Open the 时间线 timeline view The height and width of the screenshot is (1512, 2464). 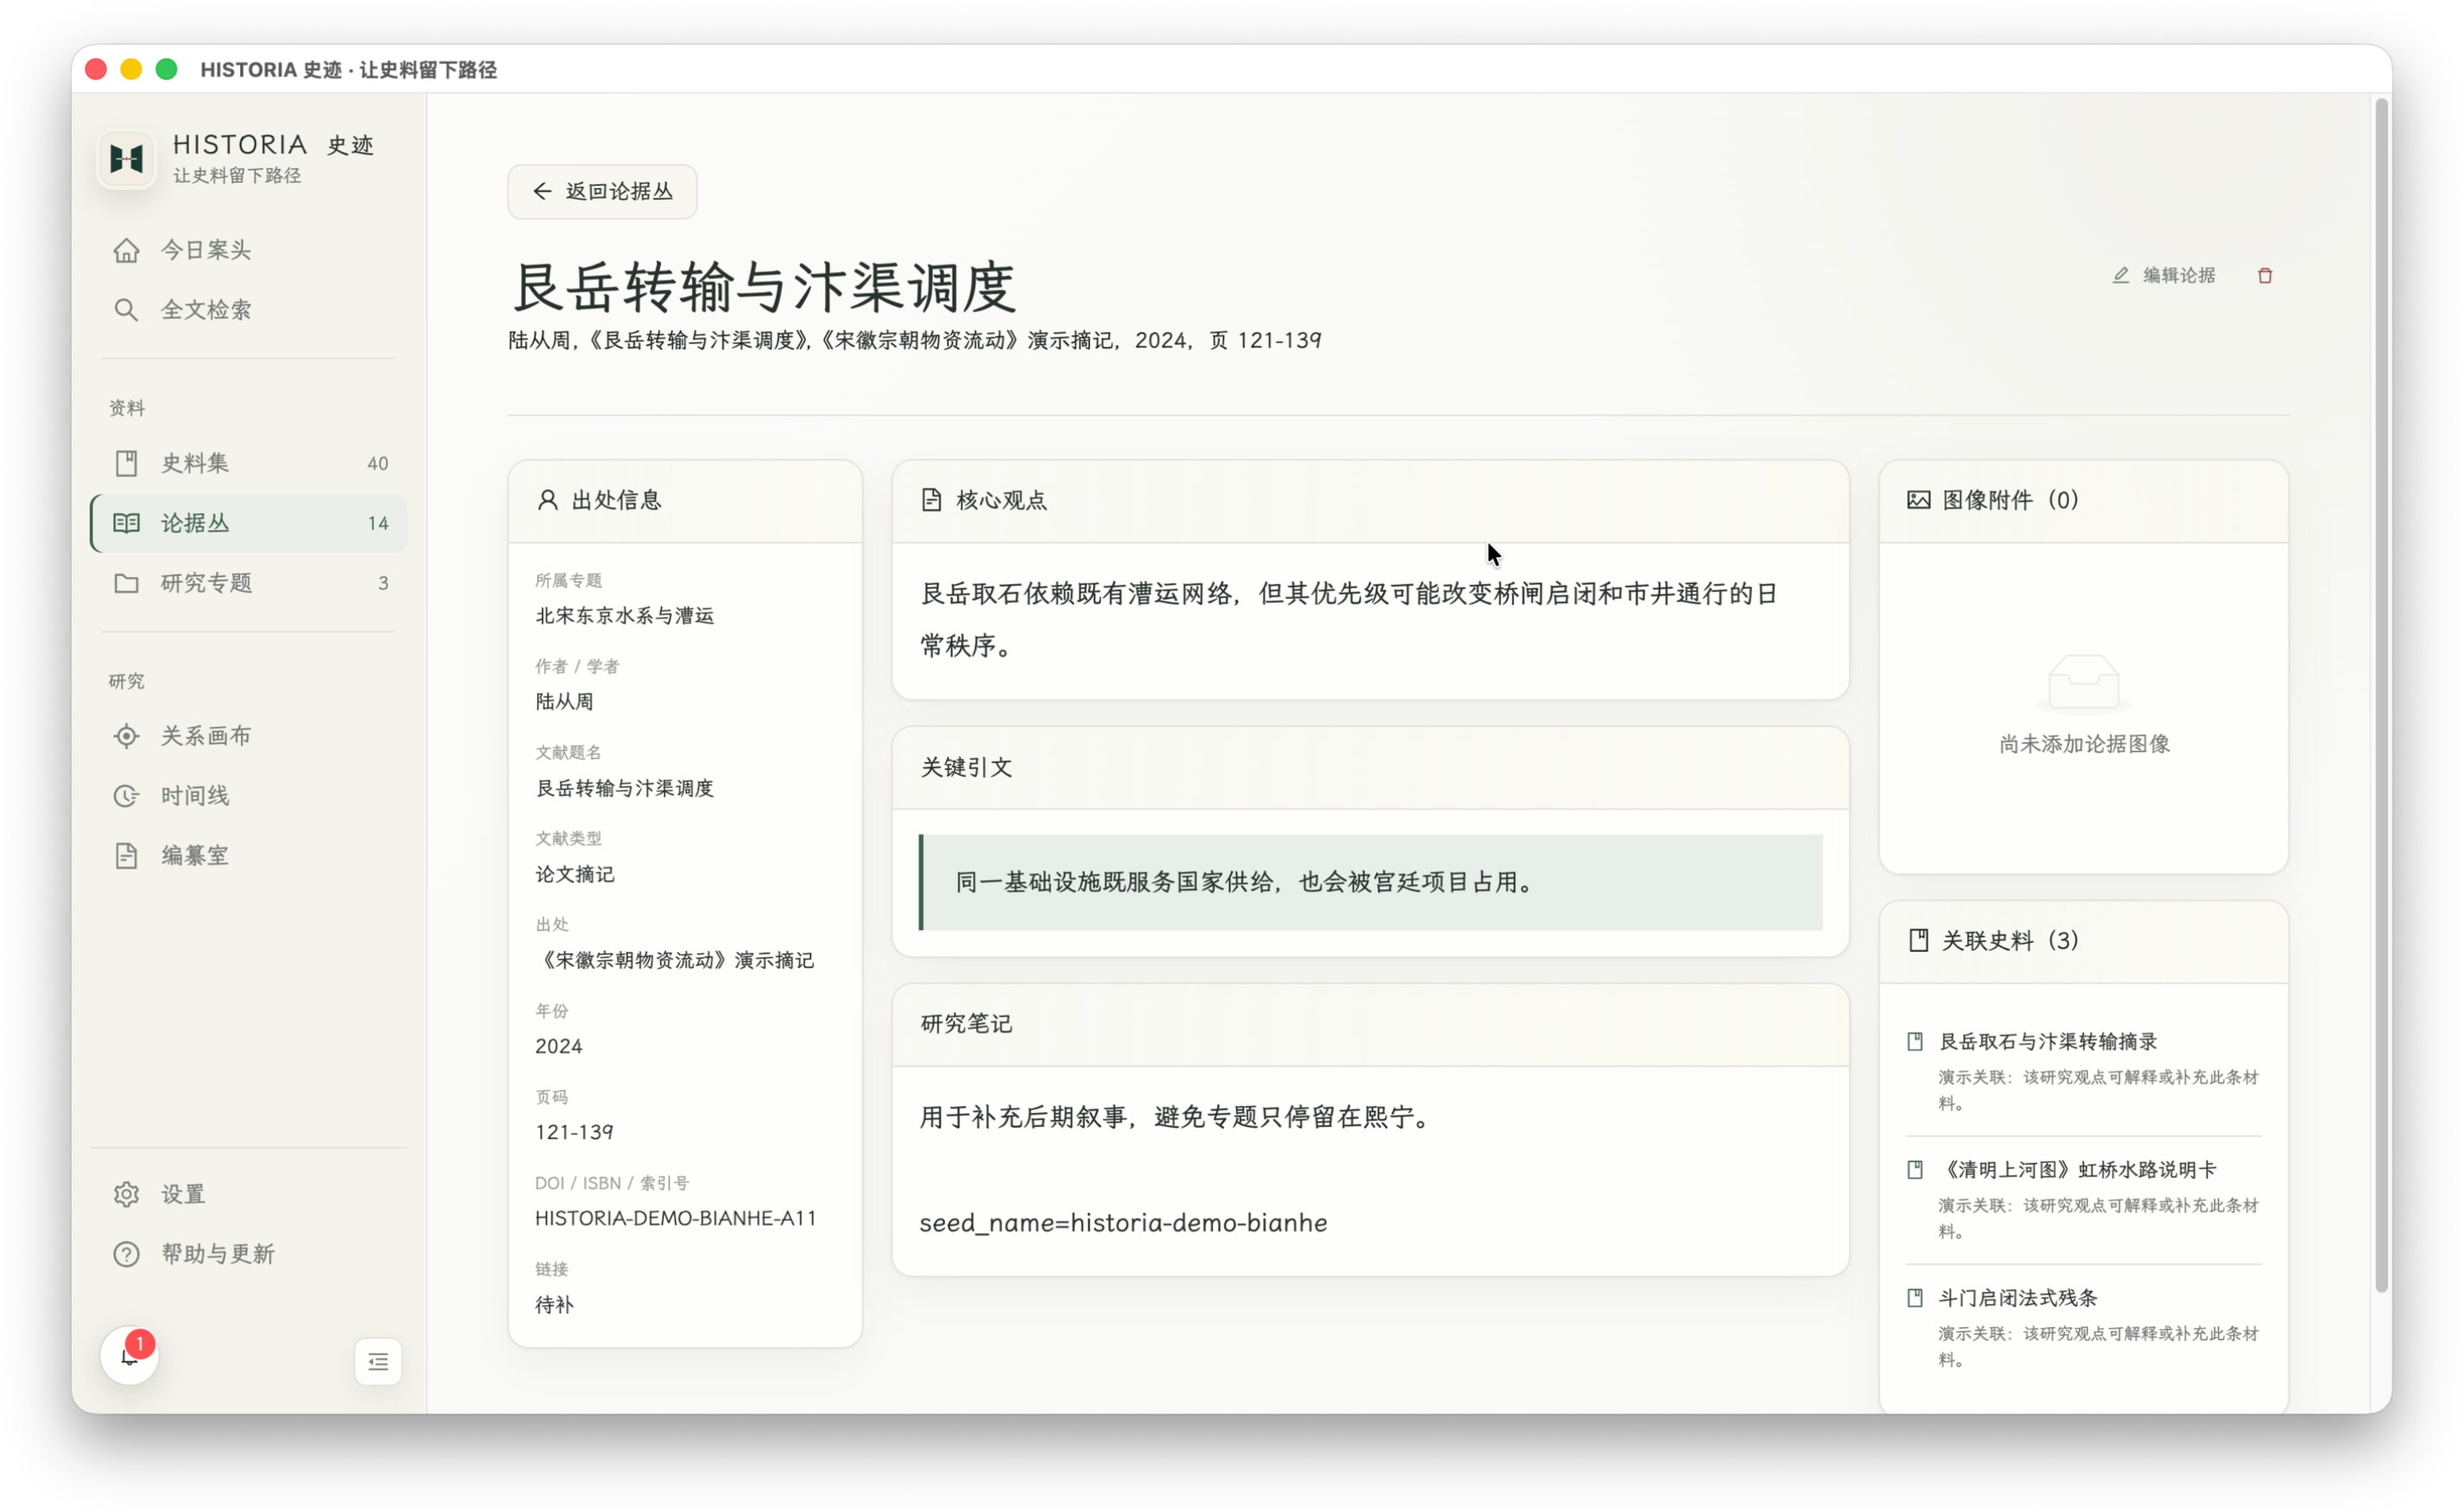tap(248, 796)
